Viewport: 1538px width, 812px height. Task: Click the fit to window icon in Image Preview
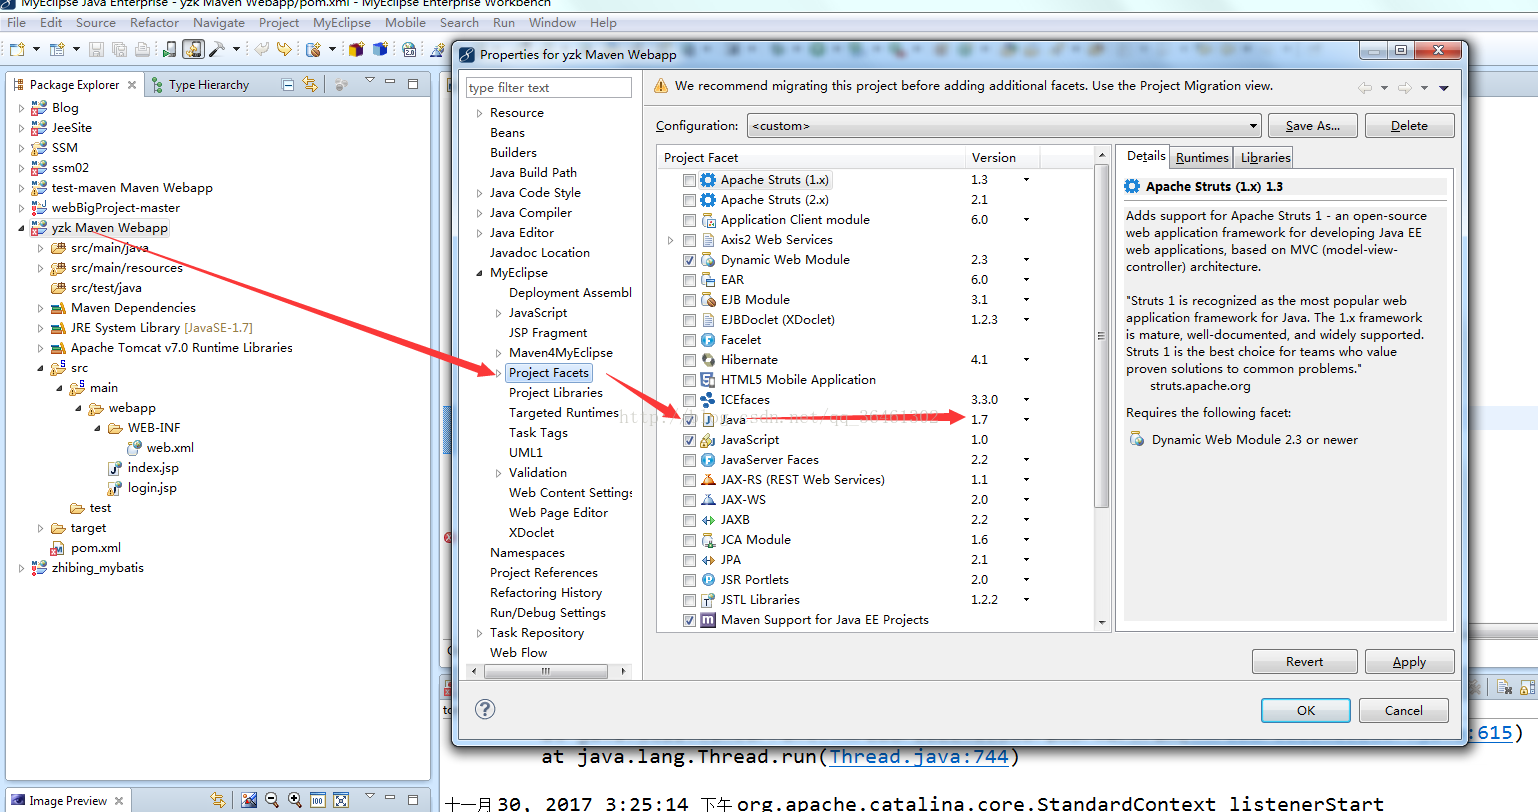[x=341, y=800]
